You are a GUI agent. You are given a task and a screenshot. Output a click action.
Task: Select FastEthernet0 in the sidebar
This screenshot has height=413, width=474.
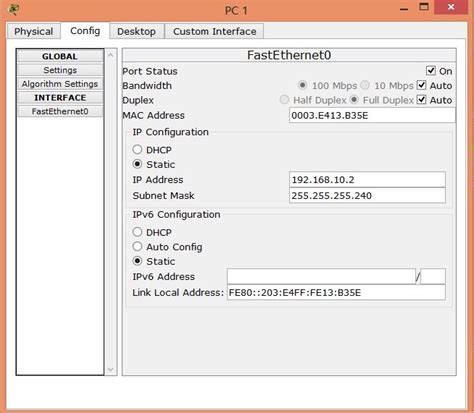click(x=60, y=111)
